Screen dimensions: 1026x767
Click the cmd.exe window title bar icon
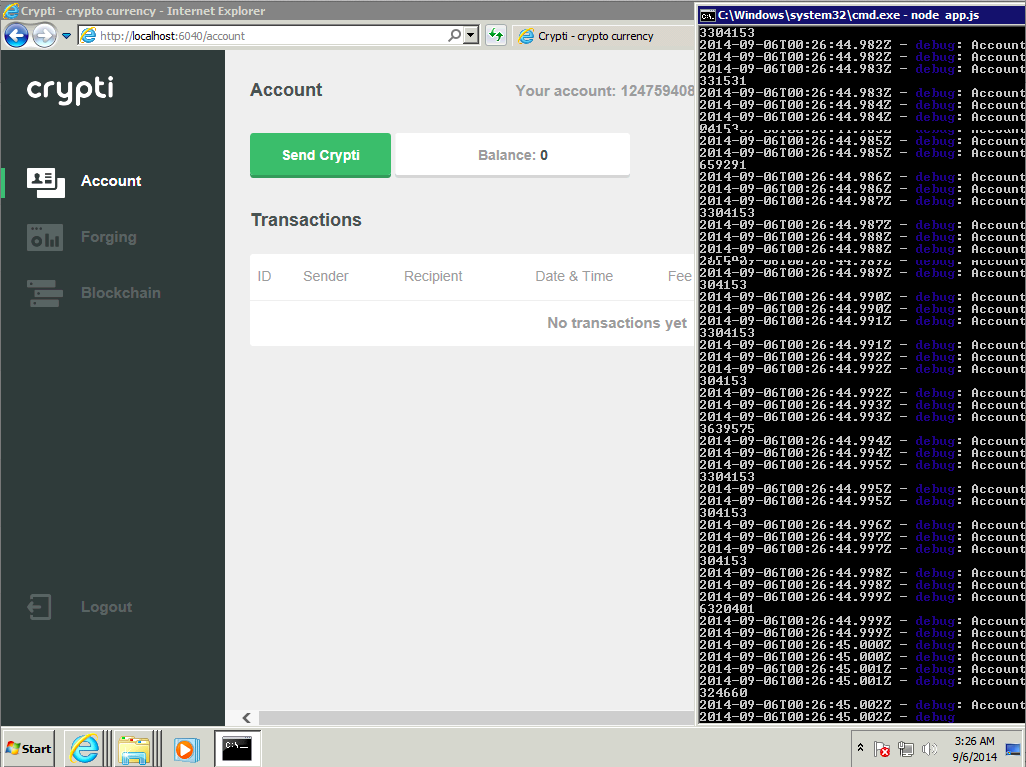click(708, 15)
